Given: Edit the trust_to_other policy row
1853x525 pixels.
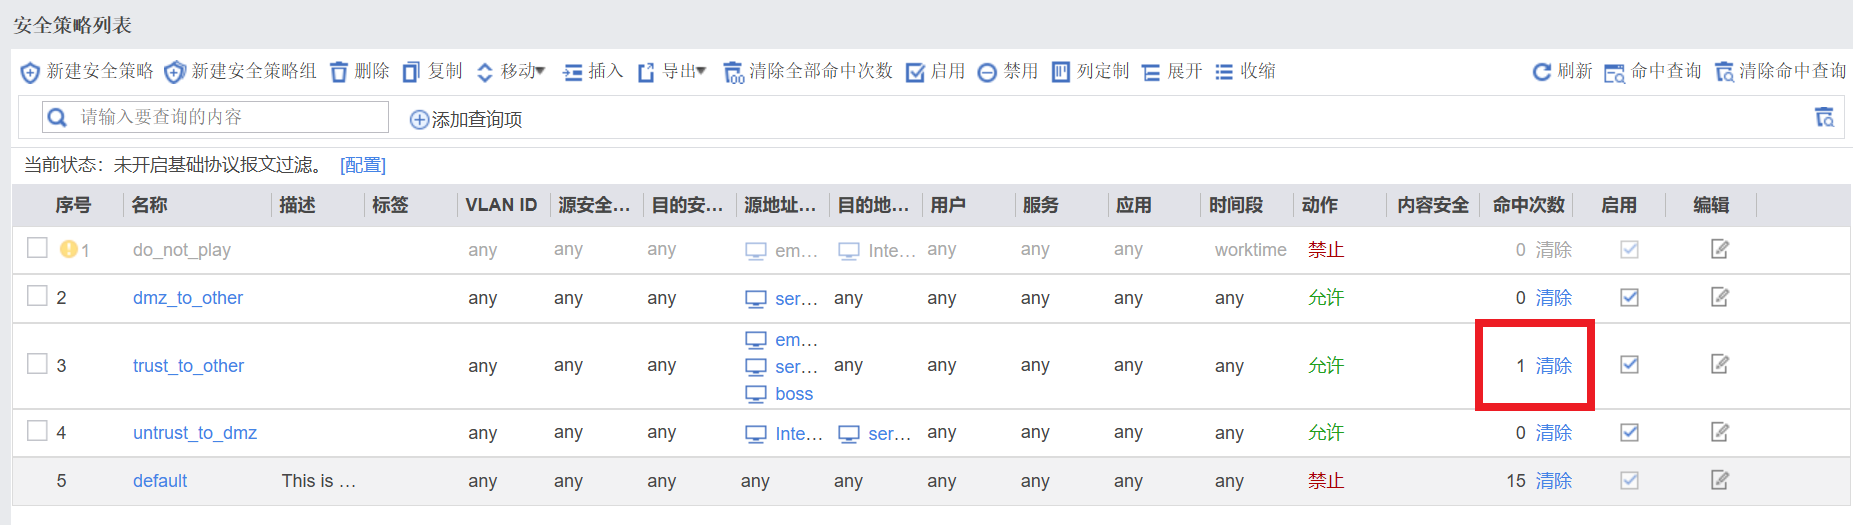Looking at the screenshot, I should (1719, 365).
